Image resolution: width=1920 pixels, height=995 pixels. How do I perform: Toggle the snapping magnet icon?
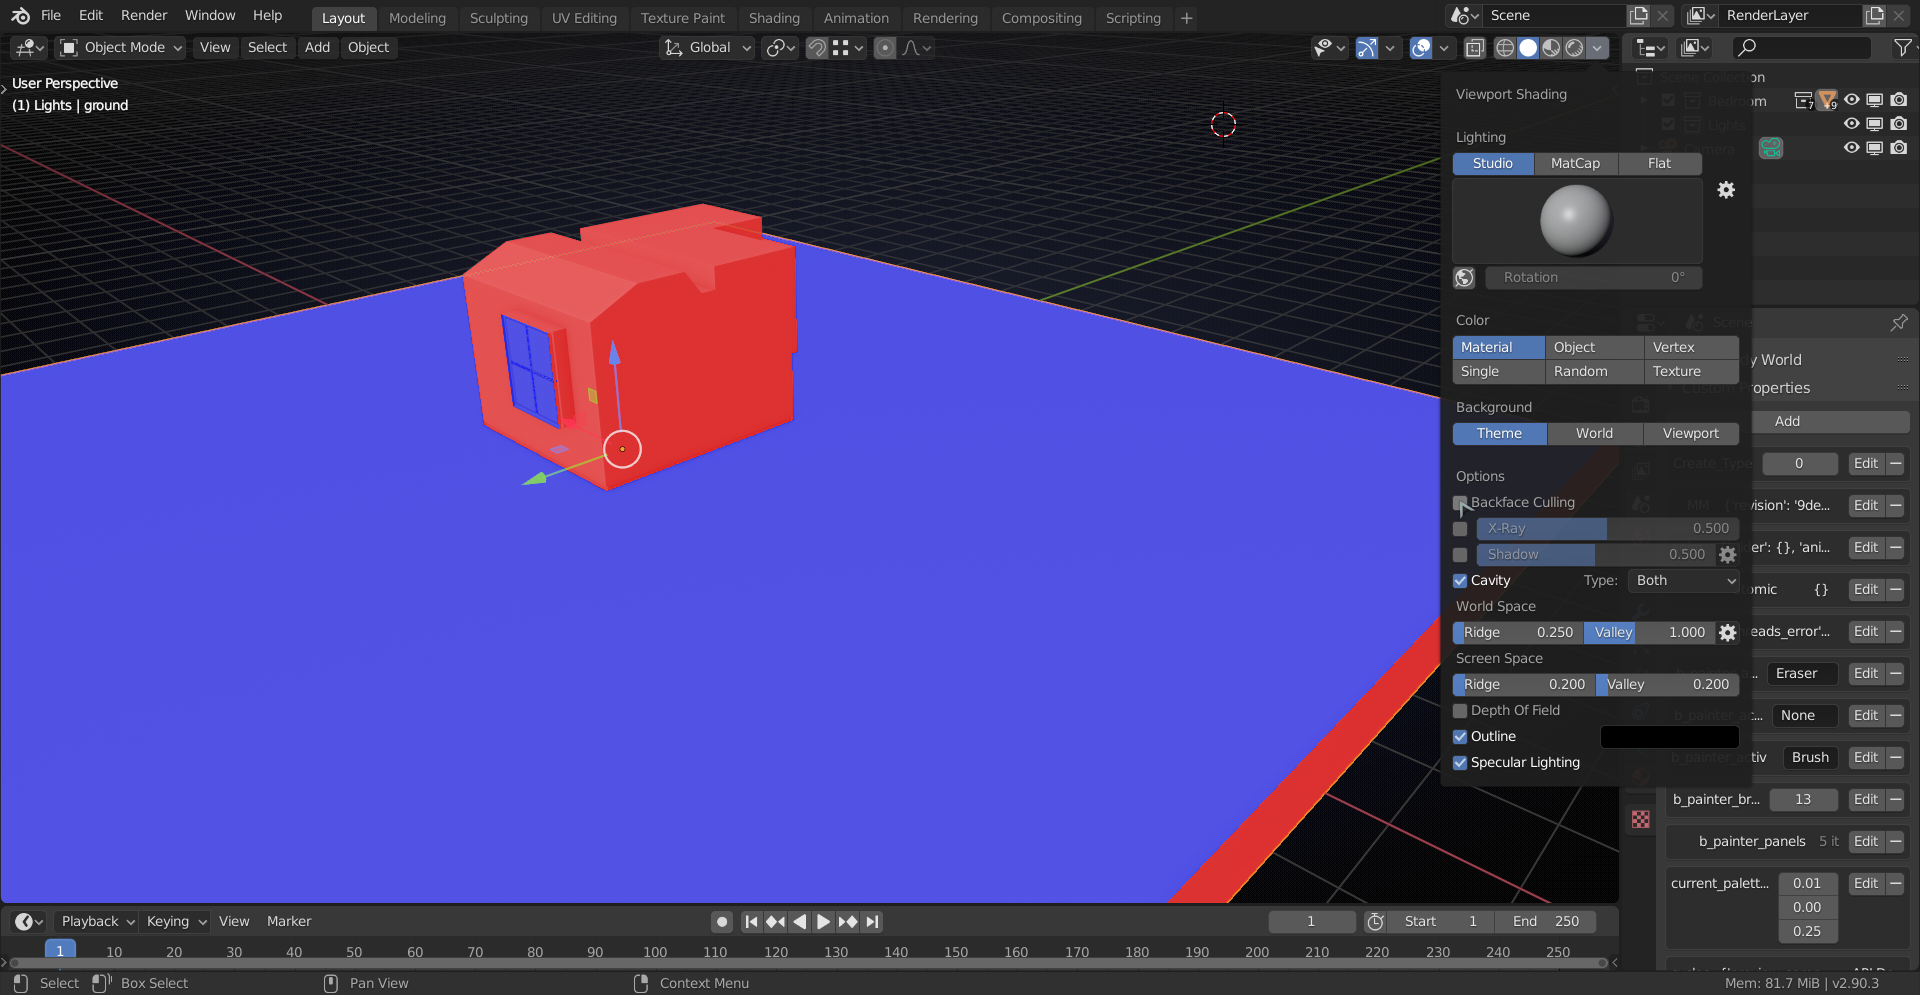pos(817,47)
